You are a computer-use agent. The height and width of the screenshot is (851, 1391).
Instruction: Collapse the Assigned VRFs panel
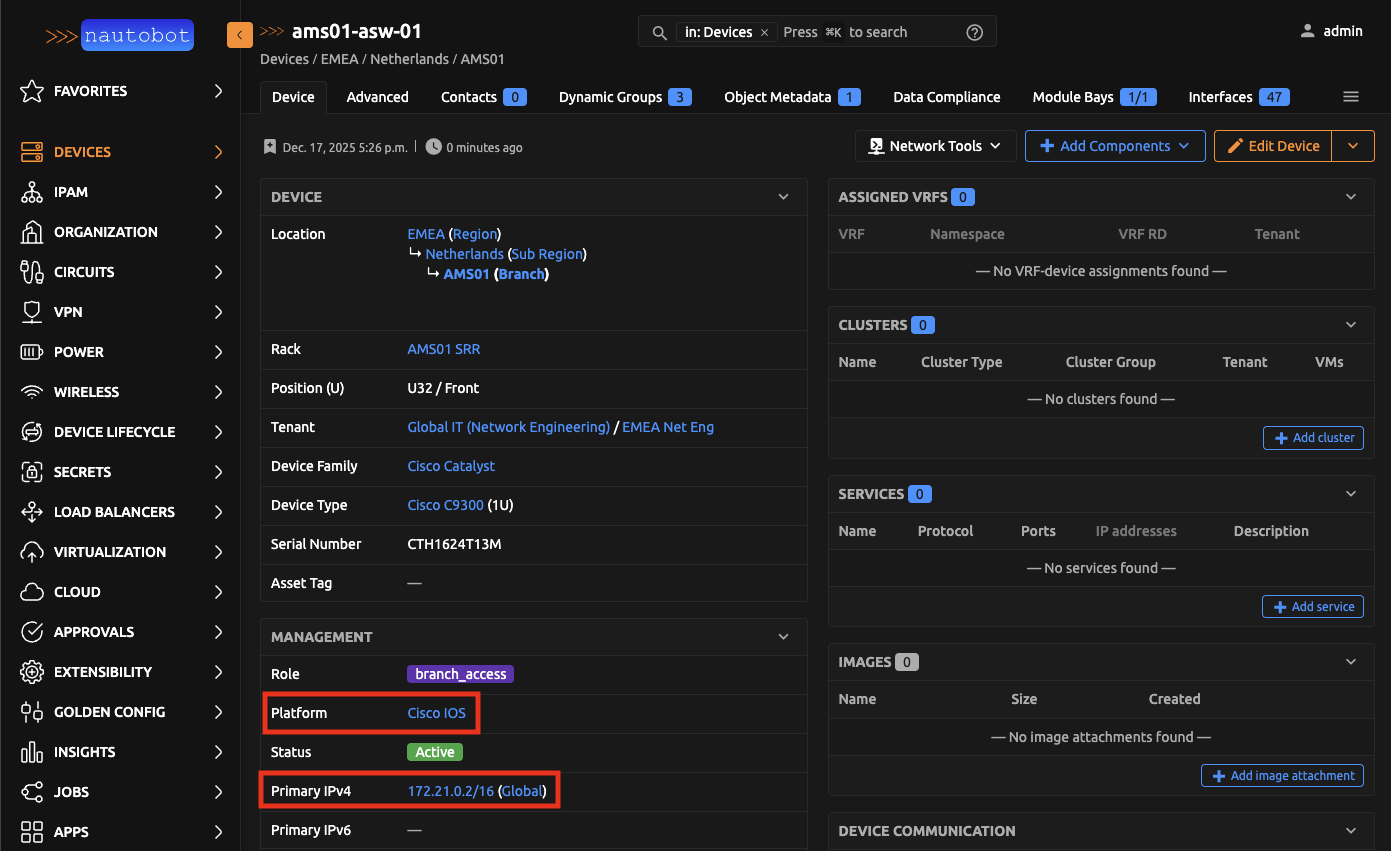pyautogui.click(x=1351, y=197)
